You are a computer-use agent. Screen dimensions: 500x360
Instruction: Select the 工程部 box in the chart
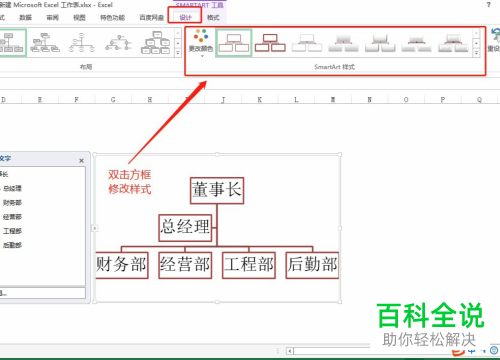[x=249, y=265]
